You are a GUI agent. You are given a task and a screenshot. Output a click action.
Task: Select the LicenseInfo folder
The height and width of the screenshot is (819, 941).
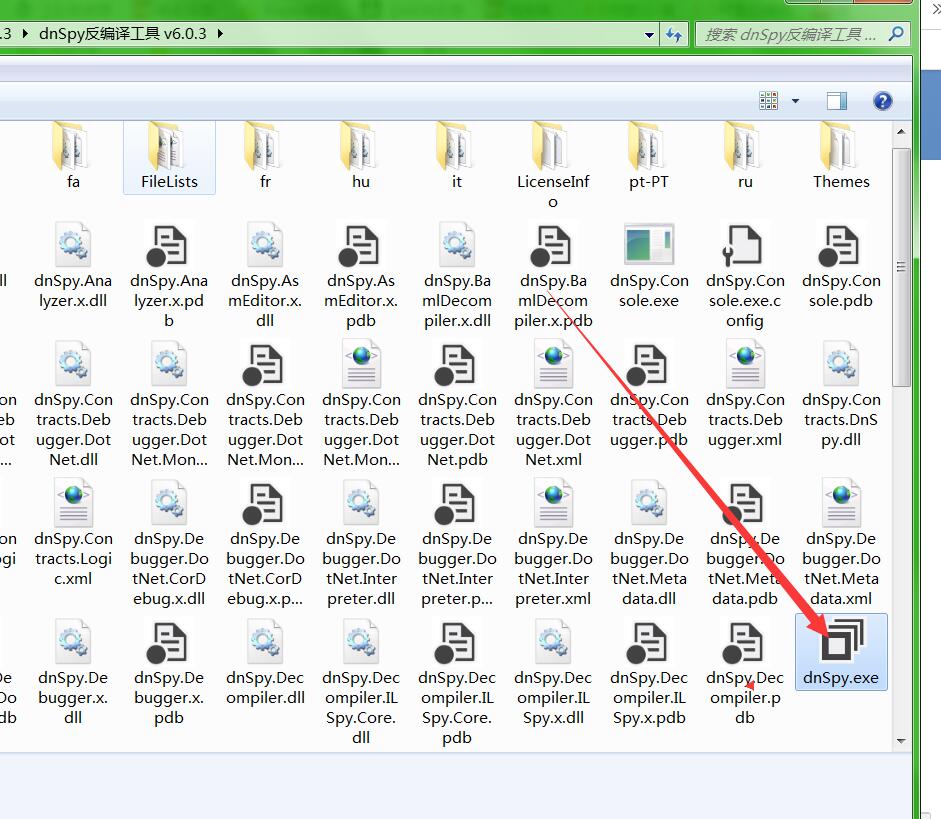tap(553, 150)
